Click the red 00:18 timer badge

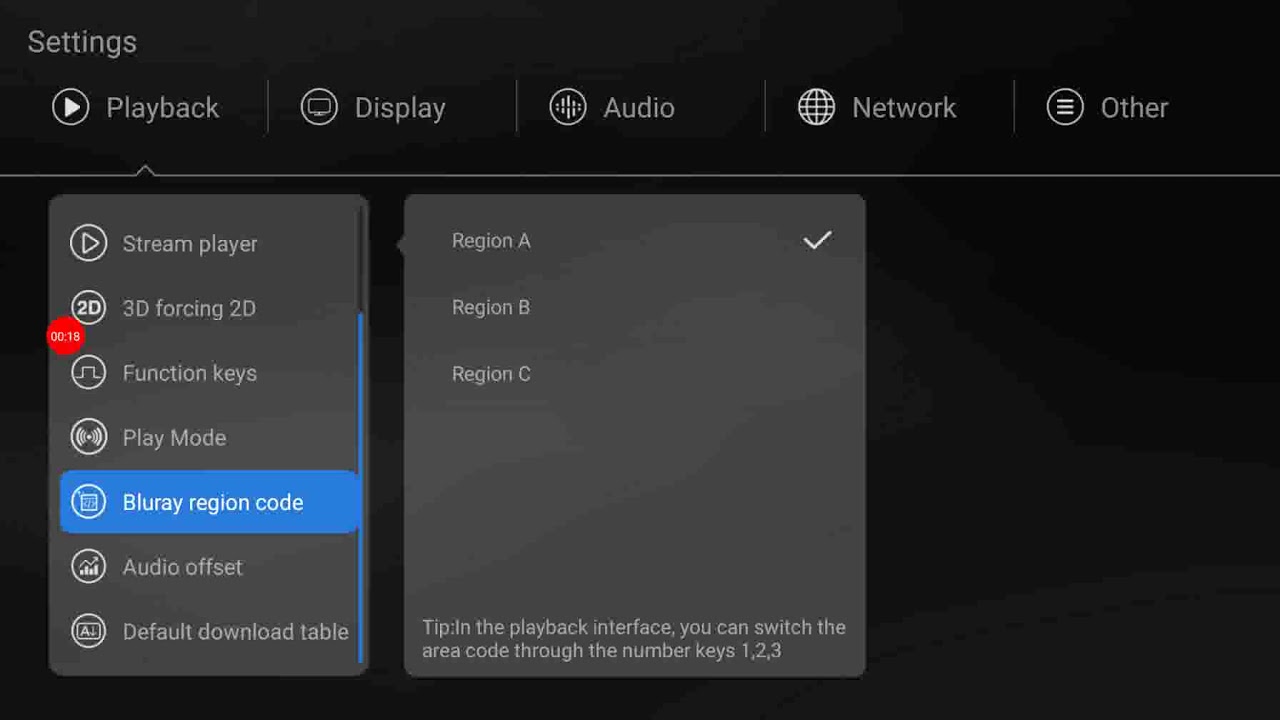coord(65,336)
